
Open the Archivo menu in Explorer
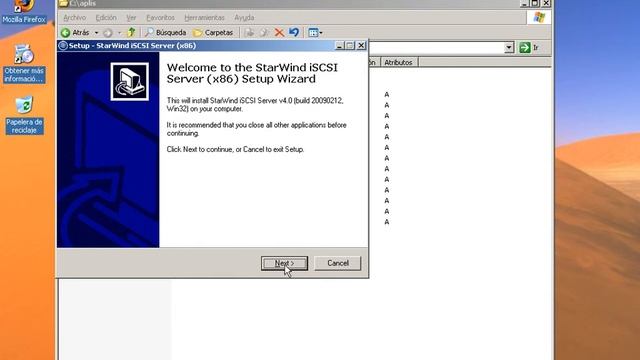coord(75,18)
